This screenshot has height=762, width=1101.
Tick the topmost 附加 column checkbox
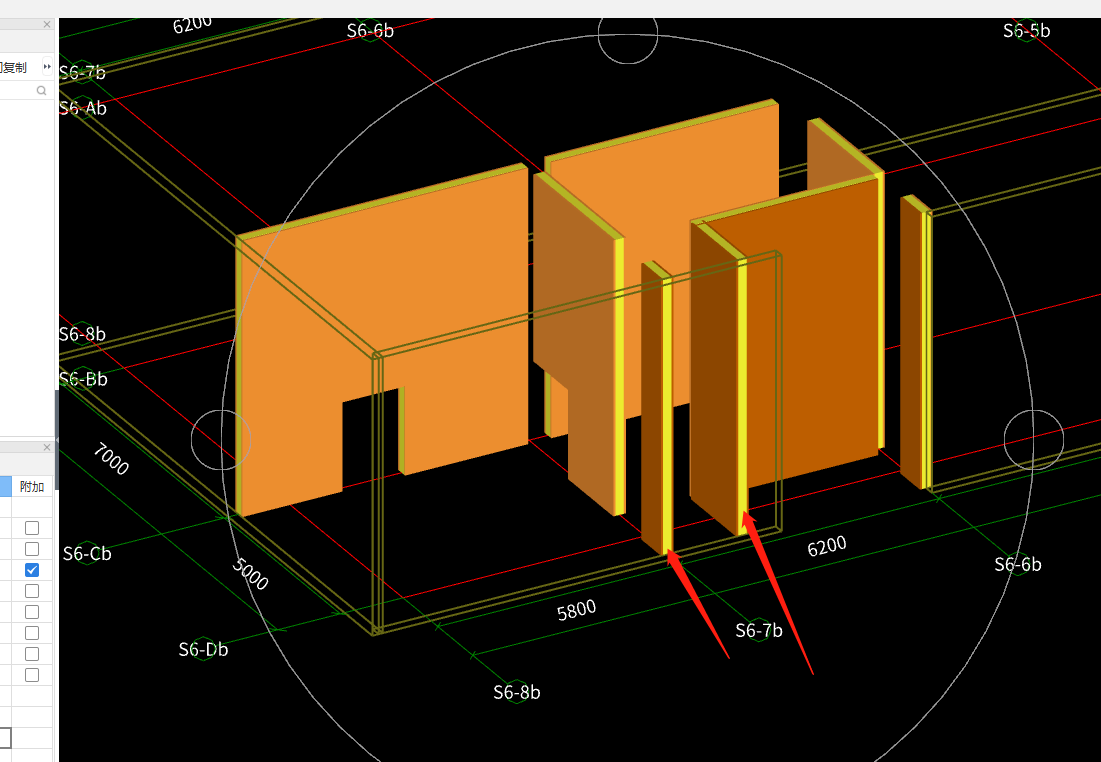coord(32,527)
